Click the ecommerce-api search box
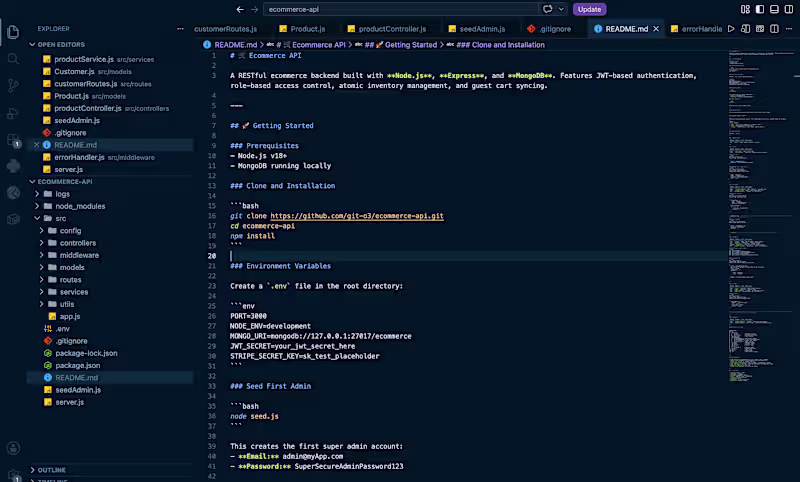Screen dimensions: 800x482 click(x=401, y=9)
